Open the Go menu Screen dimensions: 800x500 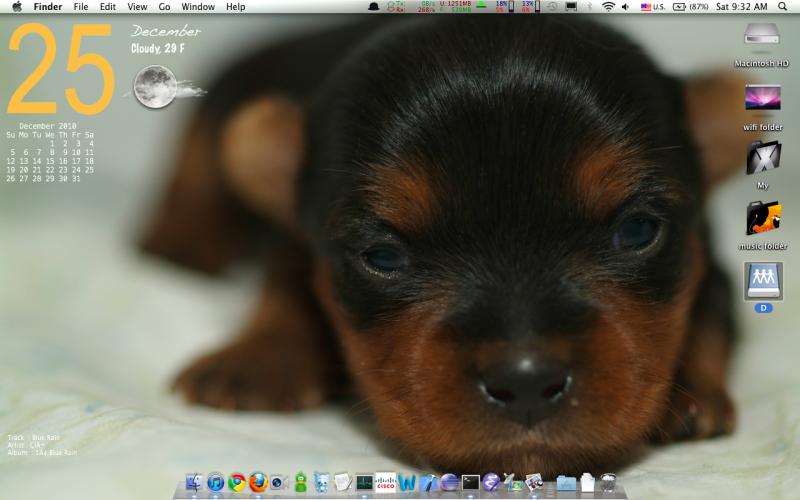[164, 7]
